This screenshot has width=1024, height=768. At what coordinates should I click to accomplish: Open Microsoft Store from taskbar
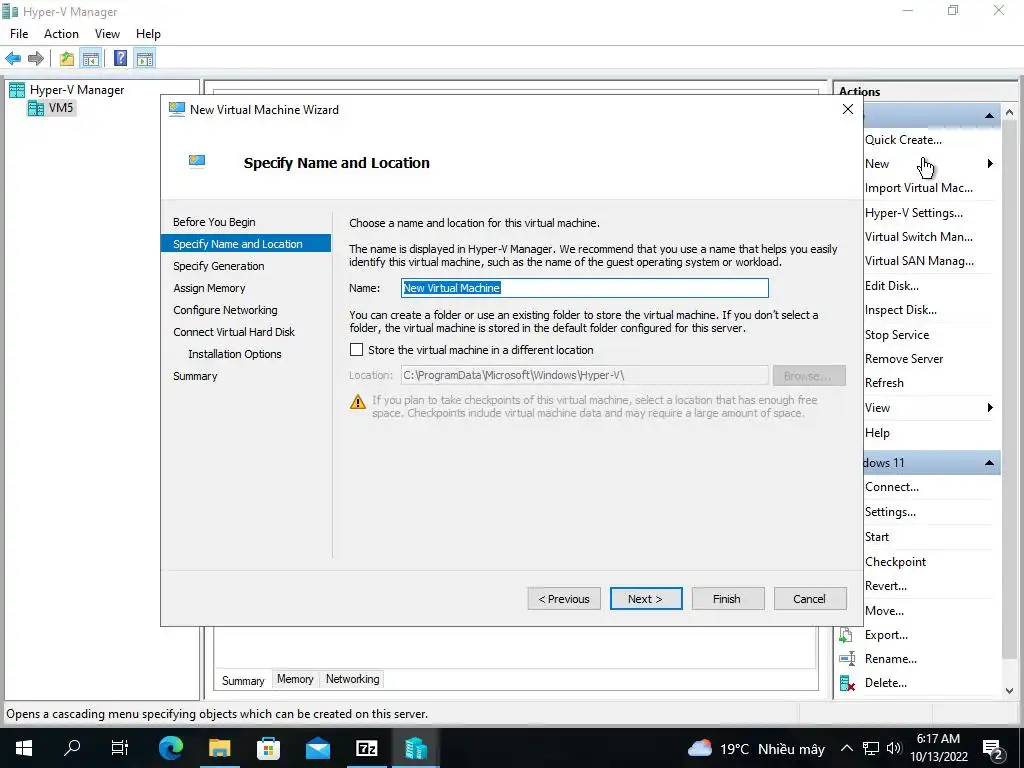(x=268, y=748)
